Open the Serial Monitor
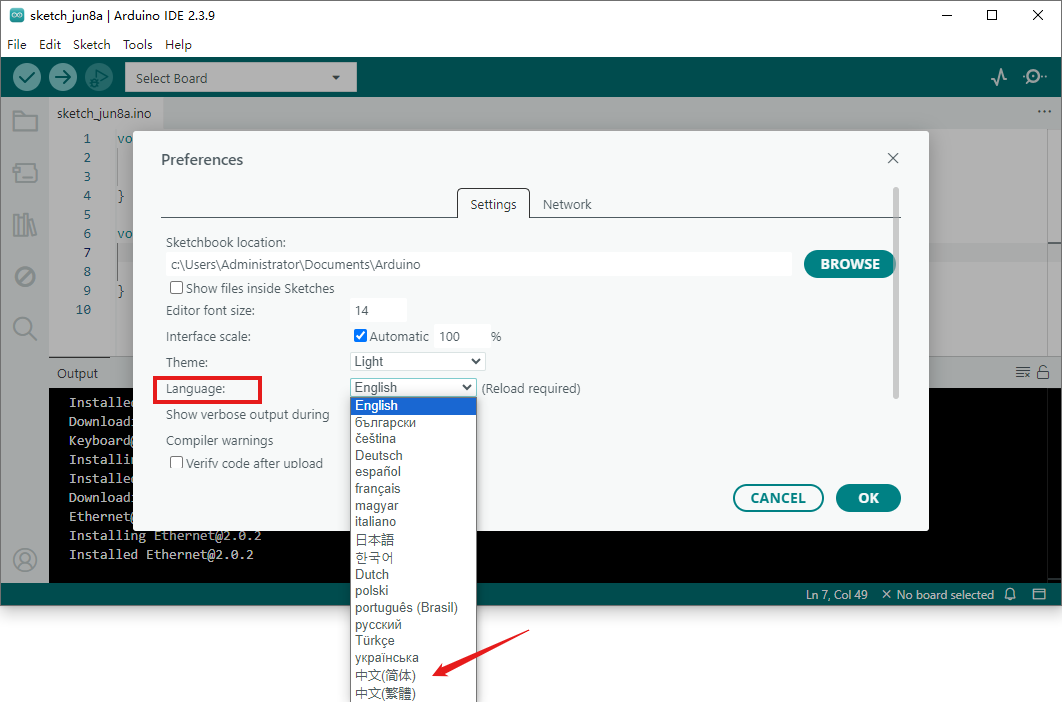 coord(1034,77)
